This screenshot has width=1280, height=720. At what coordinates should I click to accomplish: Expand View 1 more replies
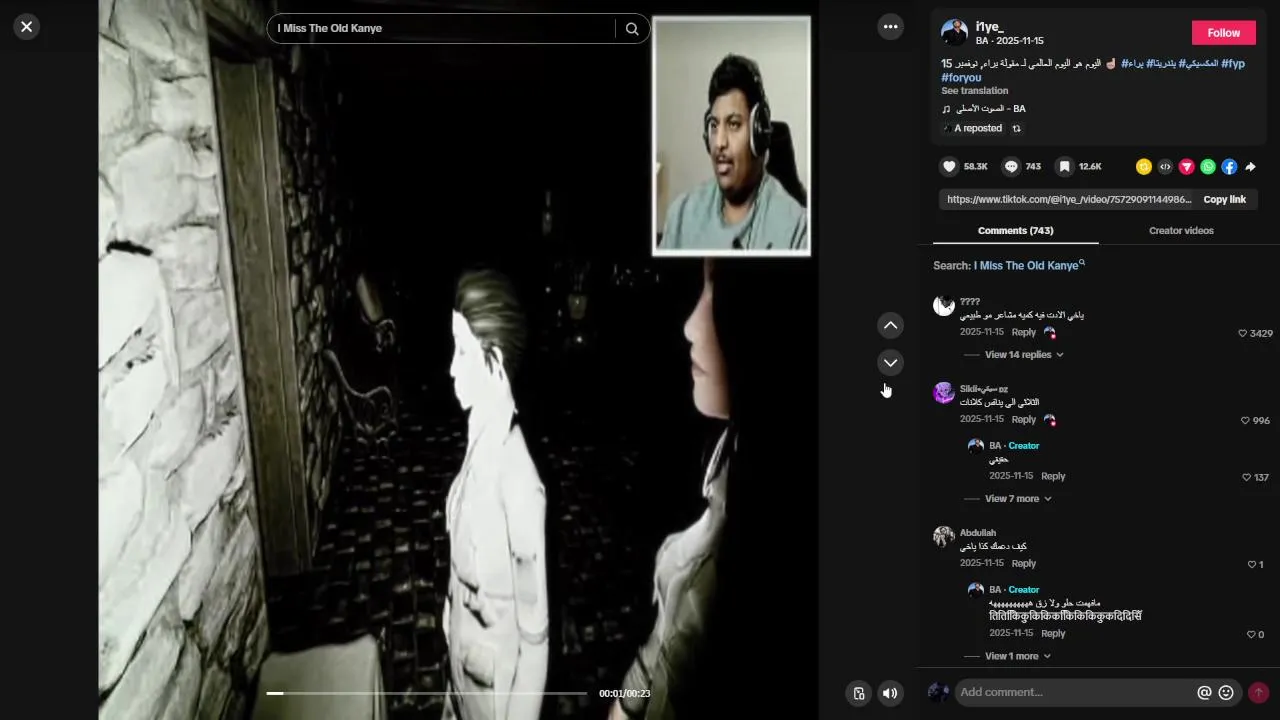(1018, 657)
